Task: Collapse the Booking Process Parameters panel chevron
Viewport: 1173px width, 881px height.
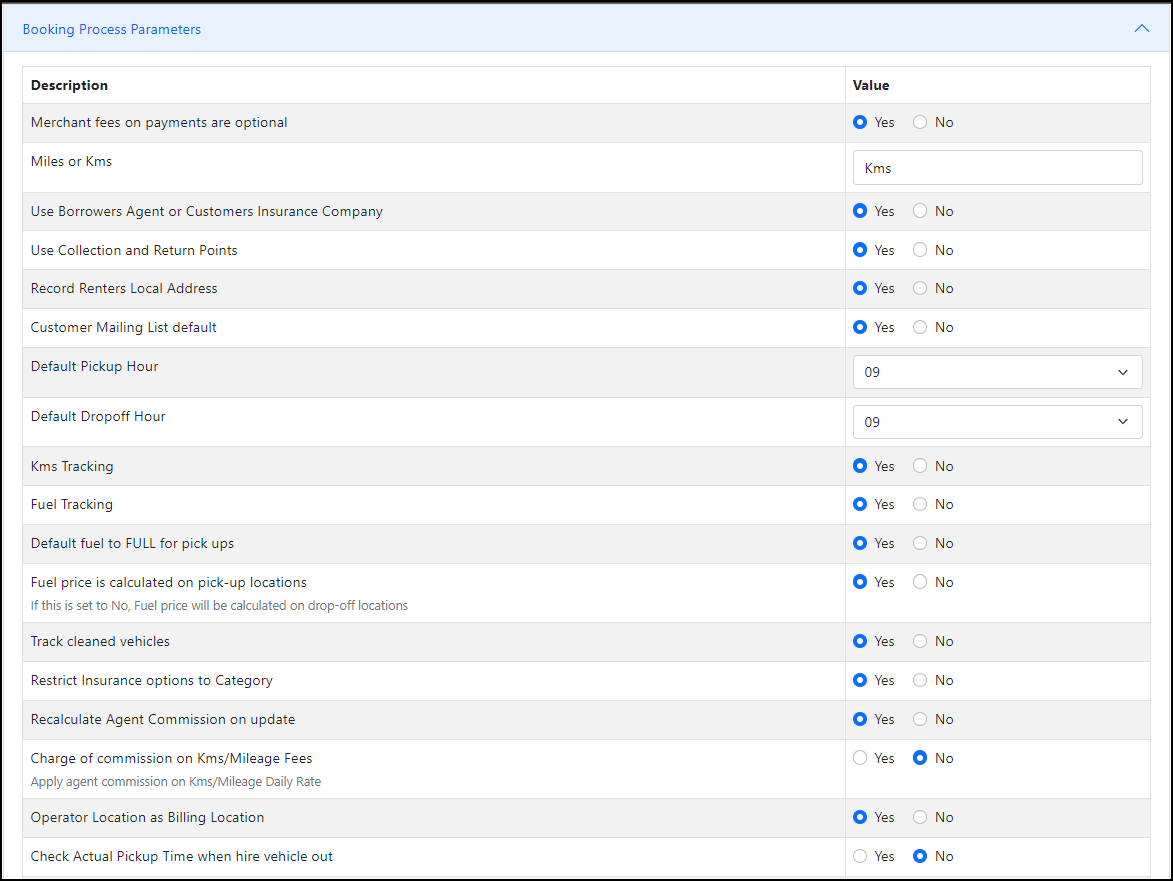Action: click(1141, 29)
